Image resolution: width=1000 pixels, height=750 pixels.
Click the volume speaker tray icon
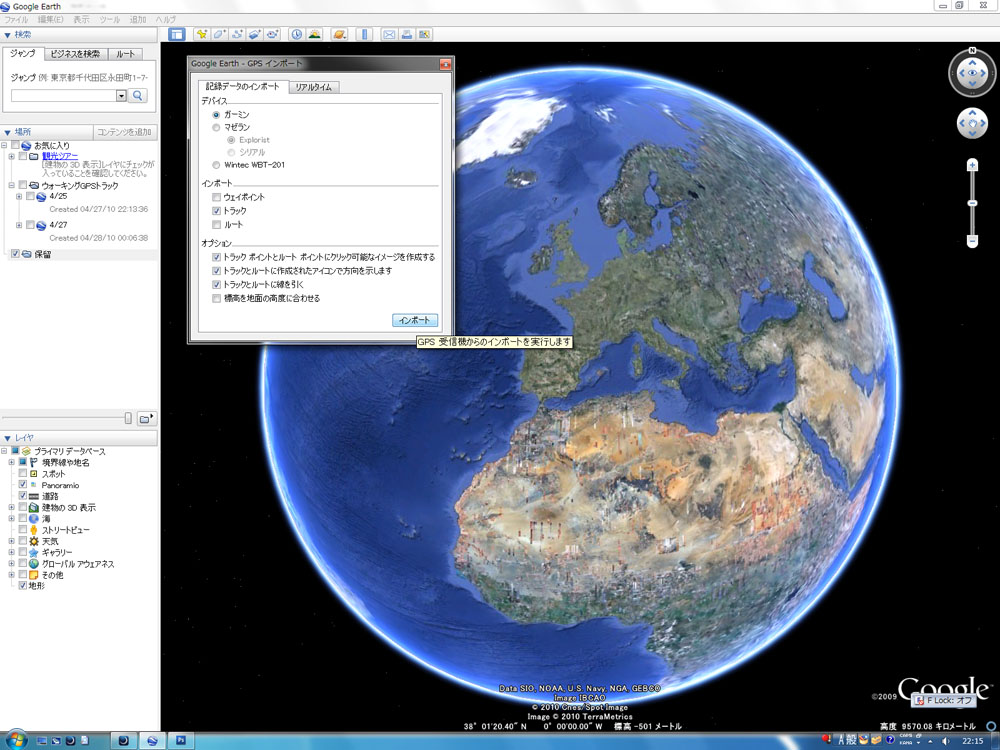pos(946,740)
